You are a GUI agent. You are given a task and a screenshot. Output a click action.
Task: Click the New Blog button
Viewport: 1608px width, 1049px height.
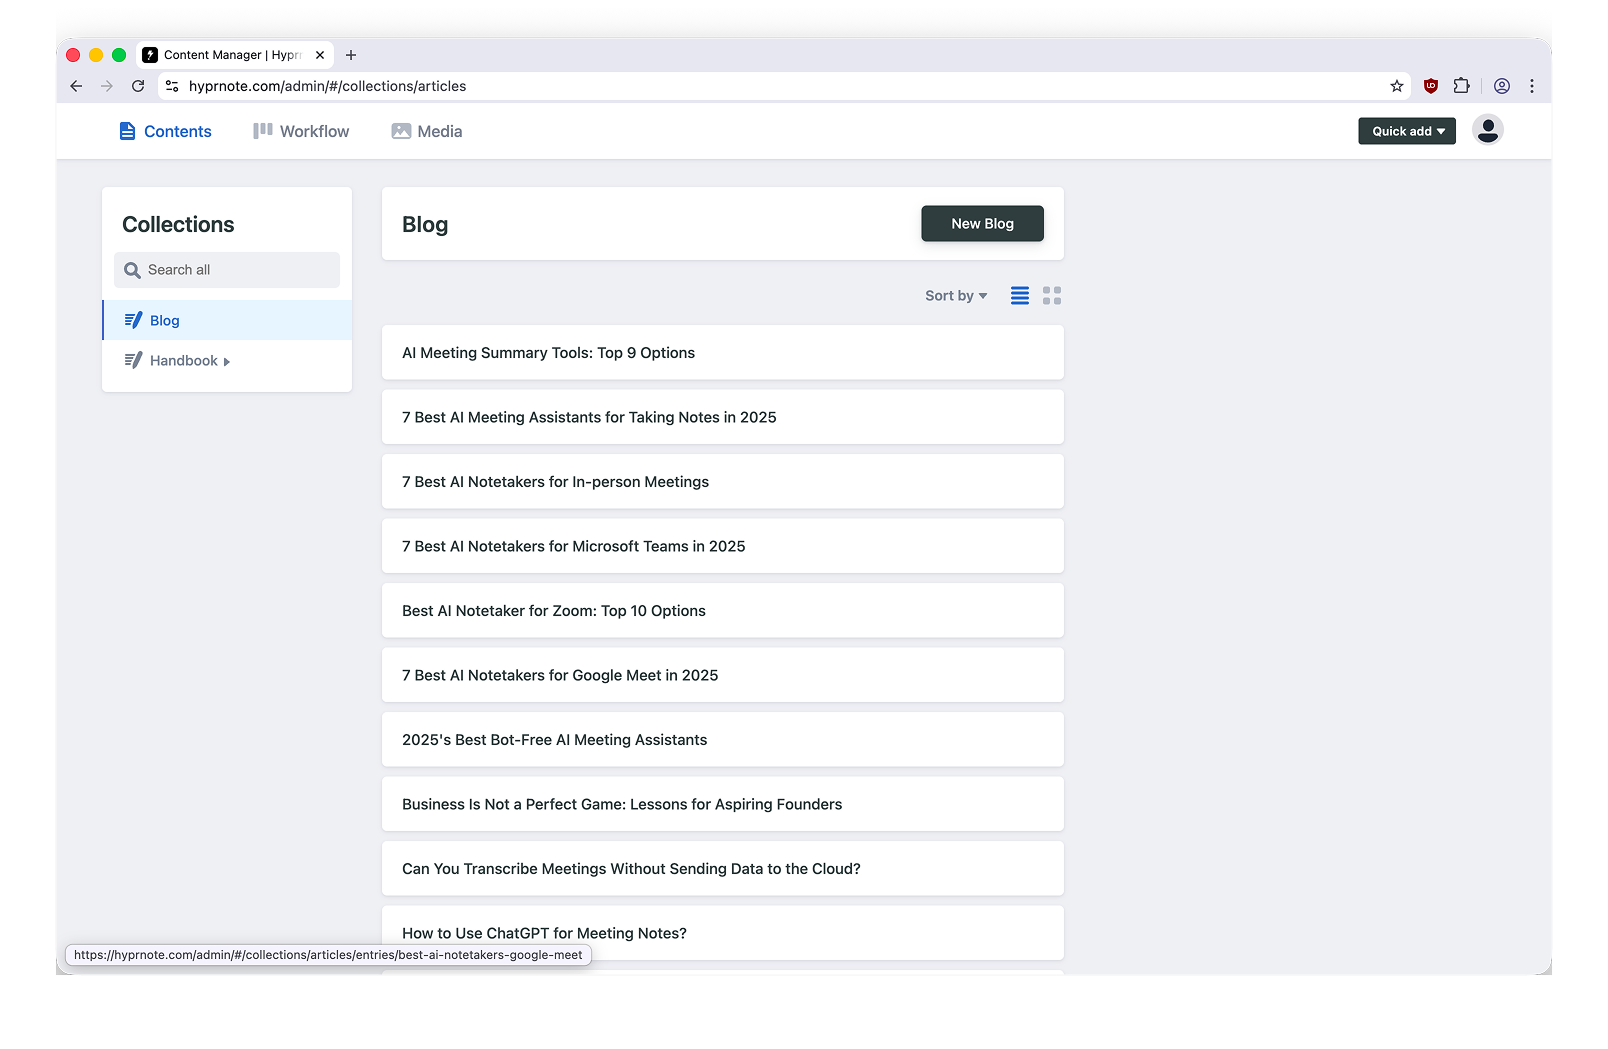981,224
